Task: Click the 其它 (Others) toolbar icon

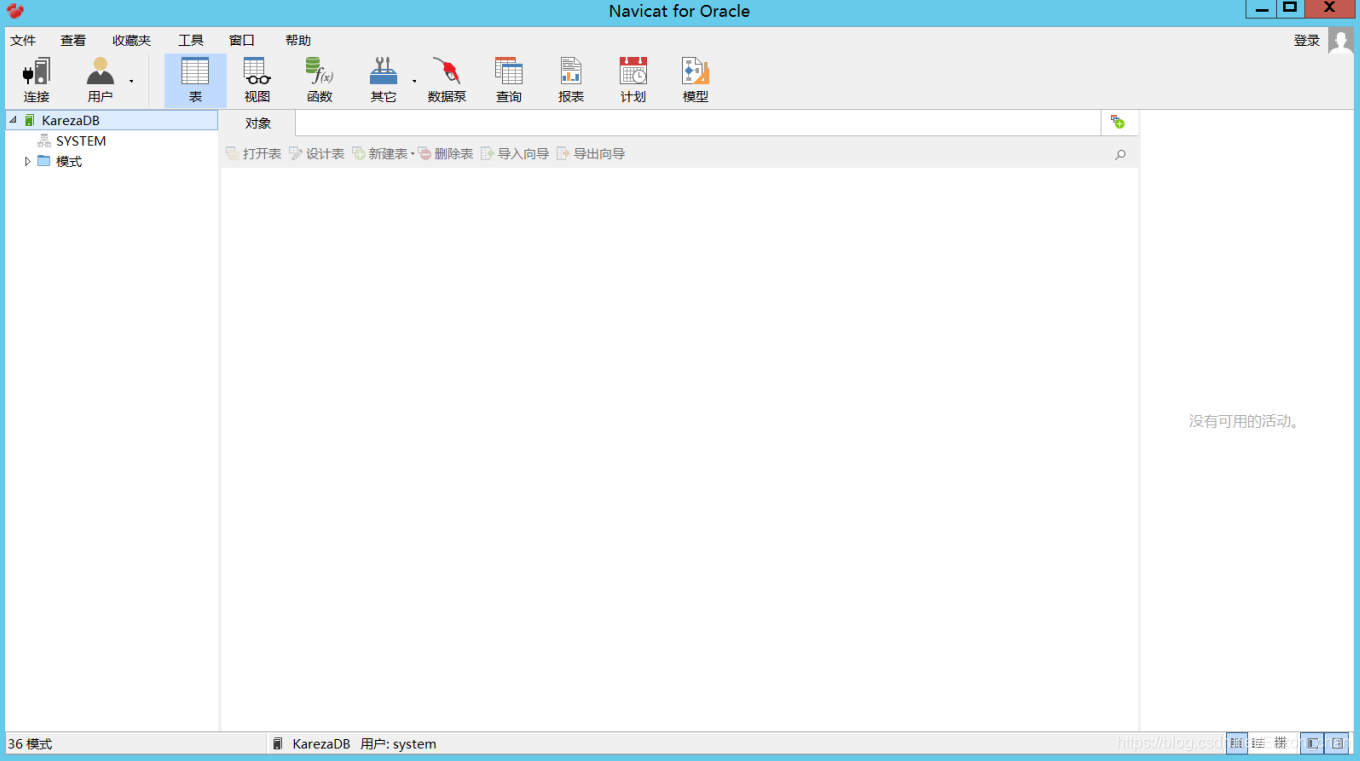Action: point(383,80)
